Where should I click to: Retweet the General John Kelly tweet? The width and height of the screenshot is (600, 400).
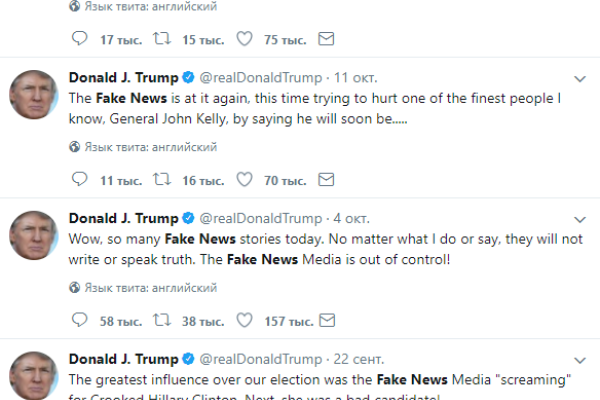coord(159,180)
